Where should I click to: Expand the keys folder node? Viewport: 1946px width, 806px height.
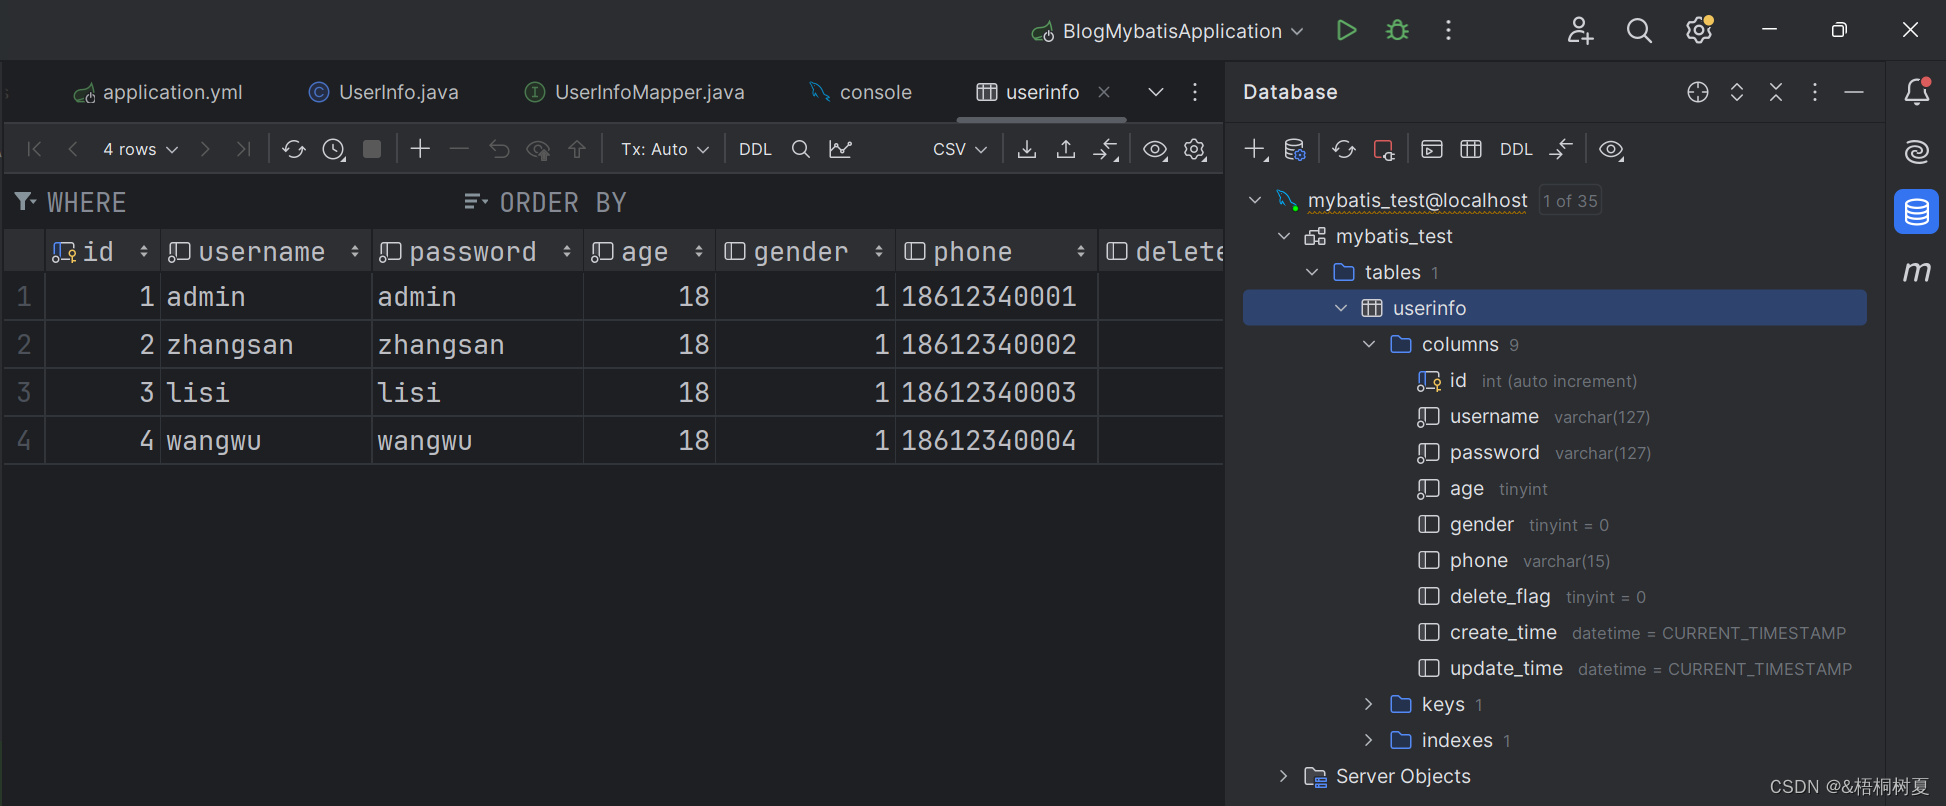pos(1369,704)
